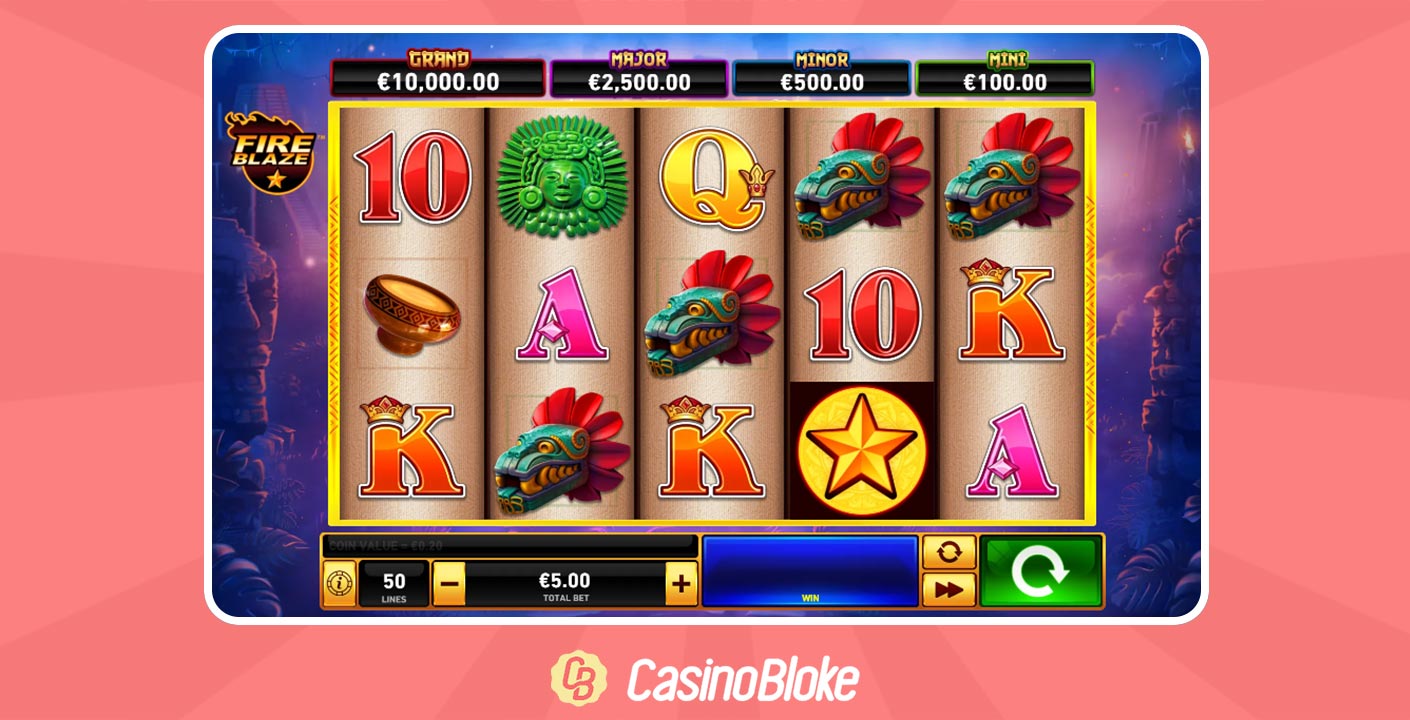Visit the CasinoBloke logo link
Screen dimensions: 1410x720
tap(704, 679)
